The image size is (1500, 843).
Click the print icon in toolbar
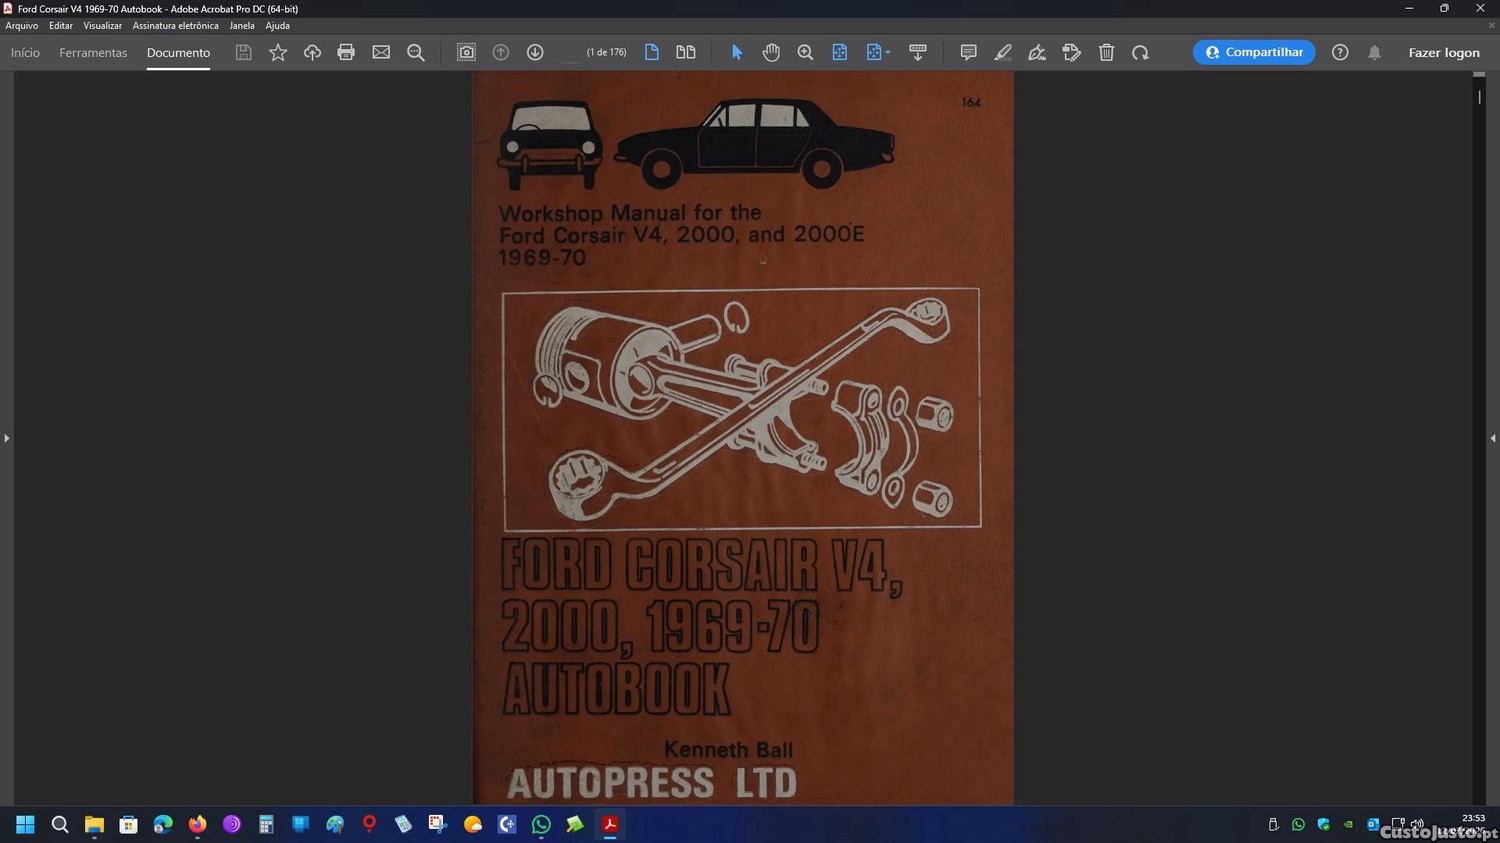(346, 53)
